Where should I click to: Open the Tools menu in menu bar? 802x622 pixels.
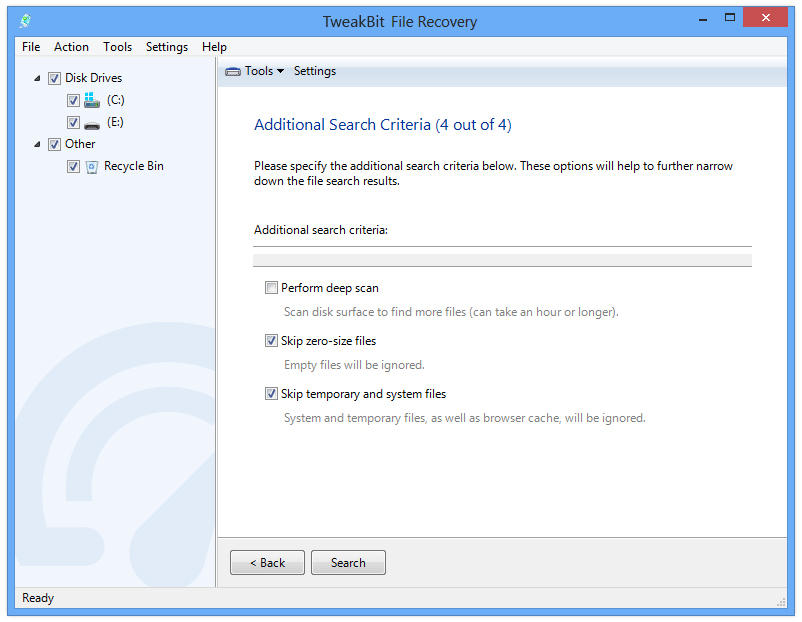(x=118, y=47)
